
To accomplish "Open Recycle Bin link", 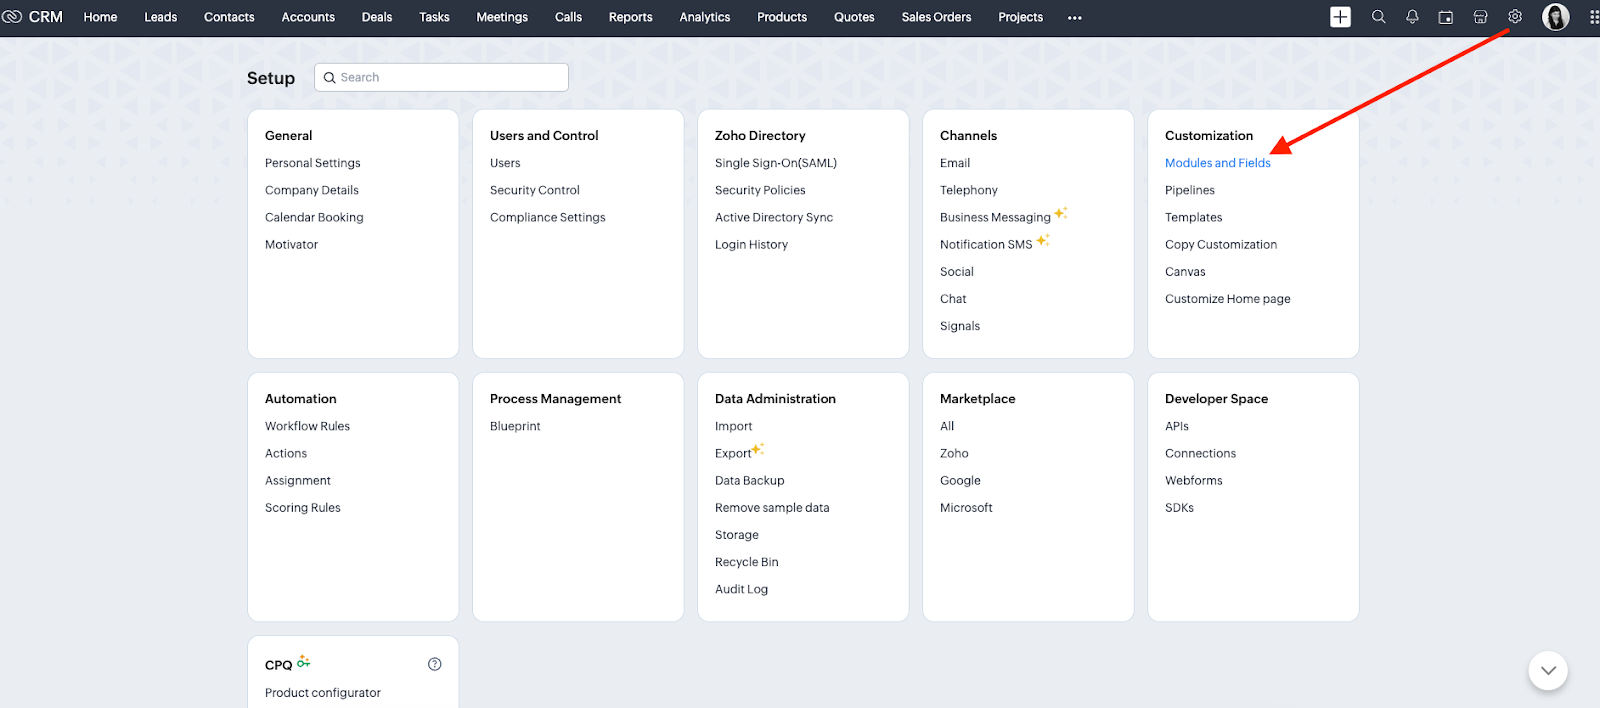I will point(747,562).
